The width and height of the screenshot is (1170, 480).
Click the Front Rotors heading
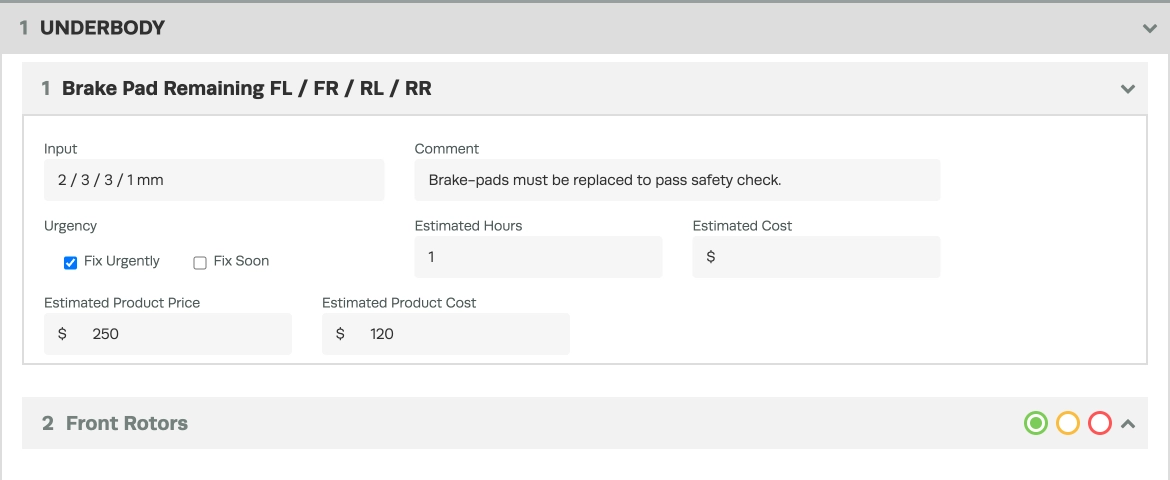127,423
